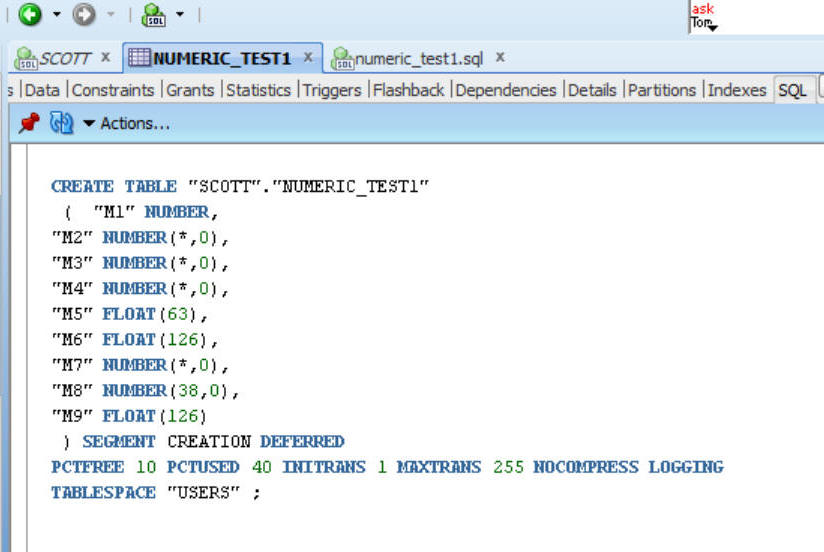Click the green Back navigation arrow
This screenshot has height=552, width=824.
click(x=30, y=14)
